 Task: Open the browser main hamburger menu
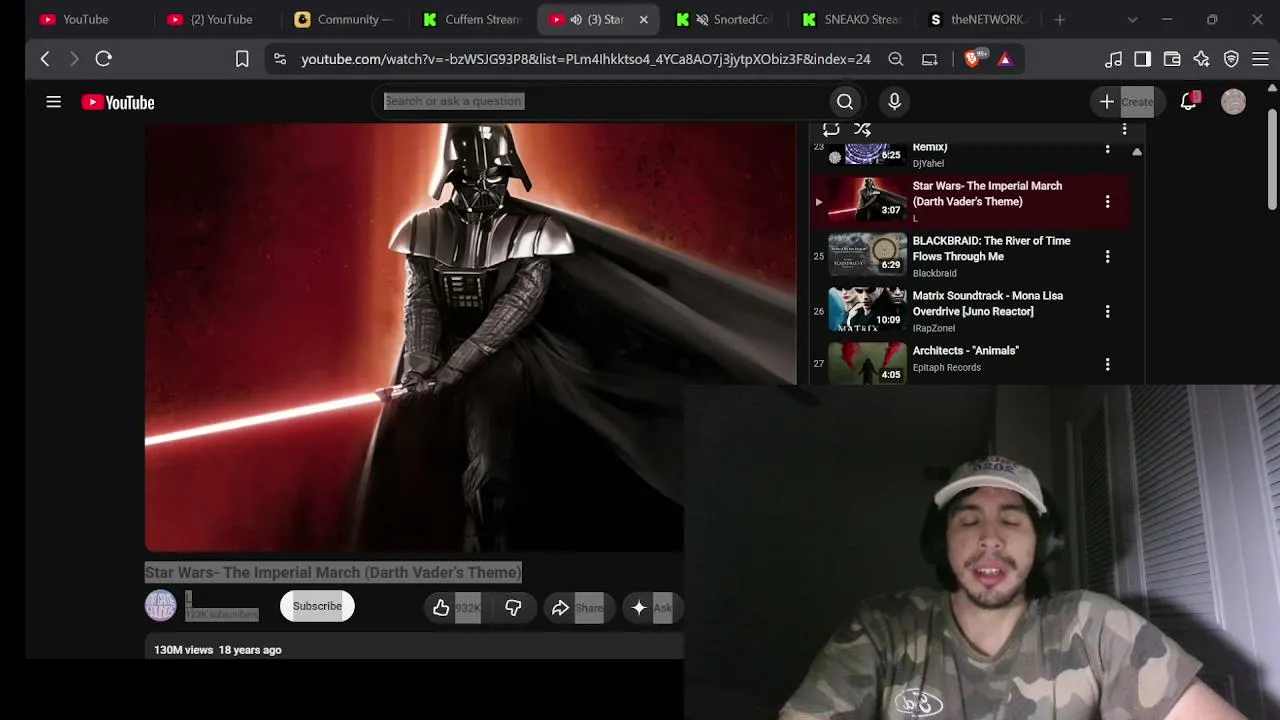pyautogui.click(x=1260, y=59)
